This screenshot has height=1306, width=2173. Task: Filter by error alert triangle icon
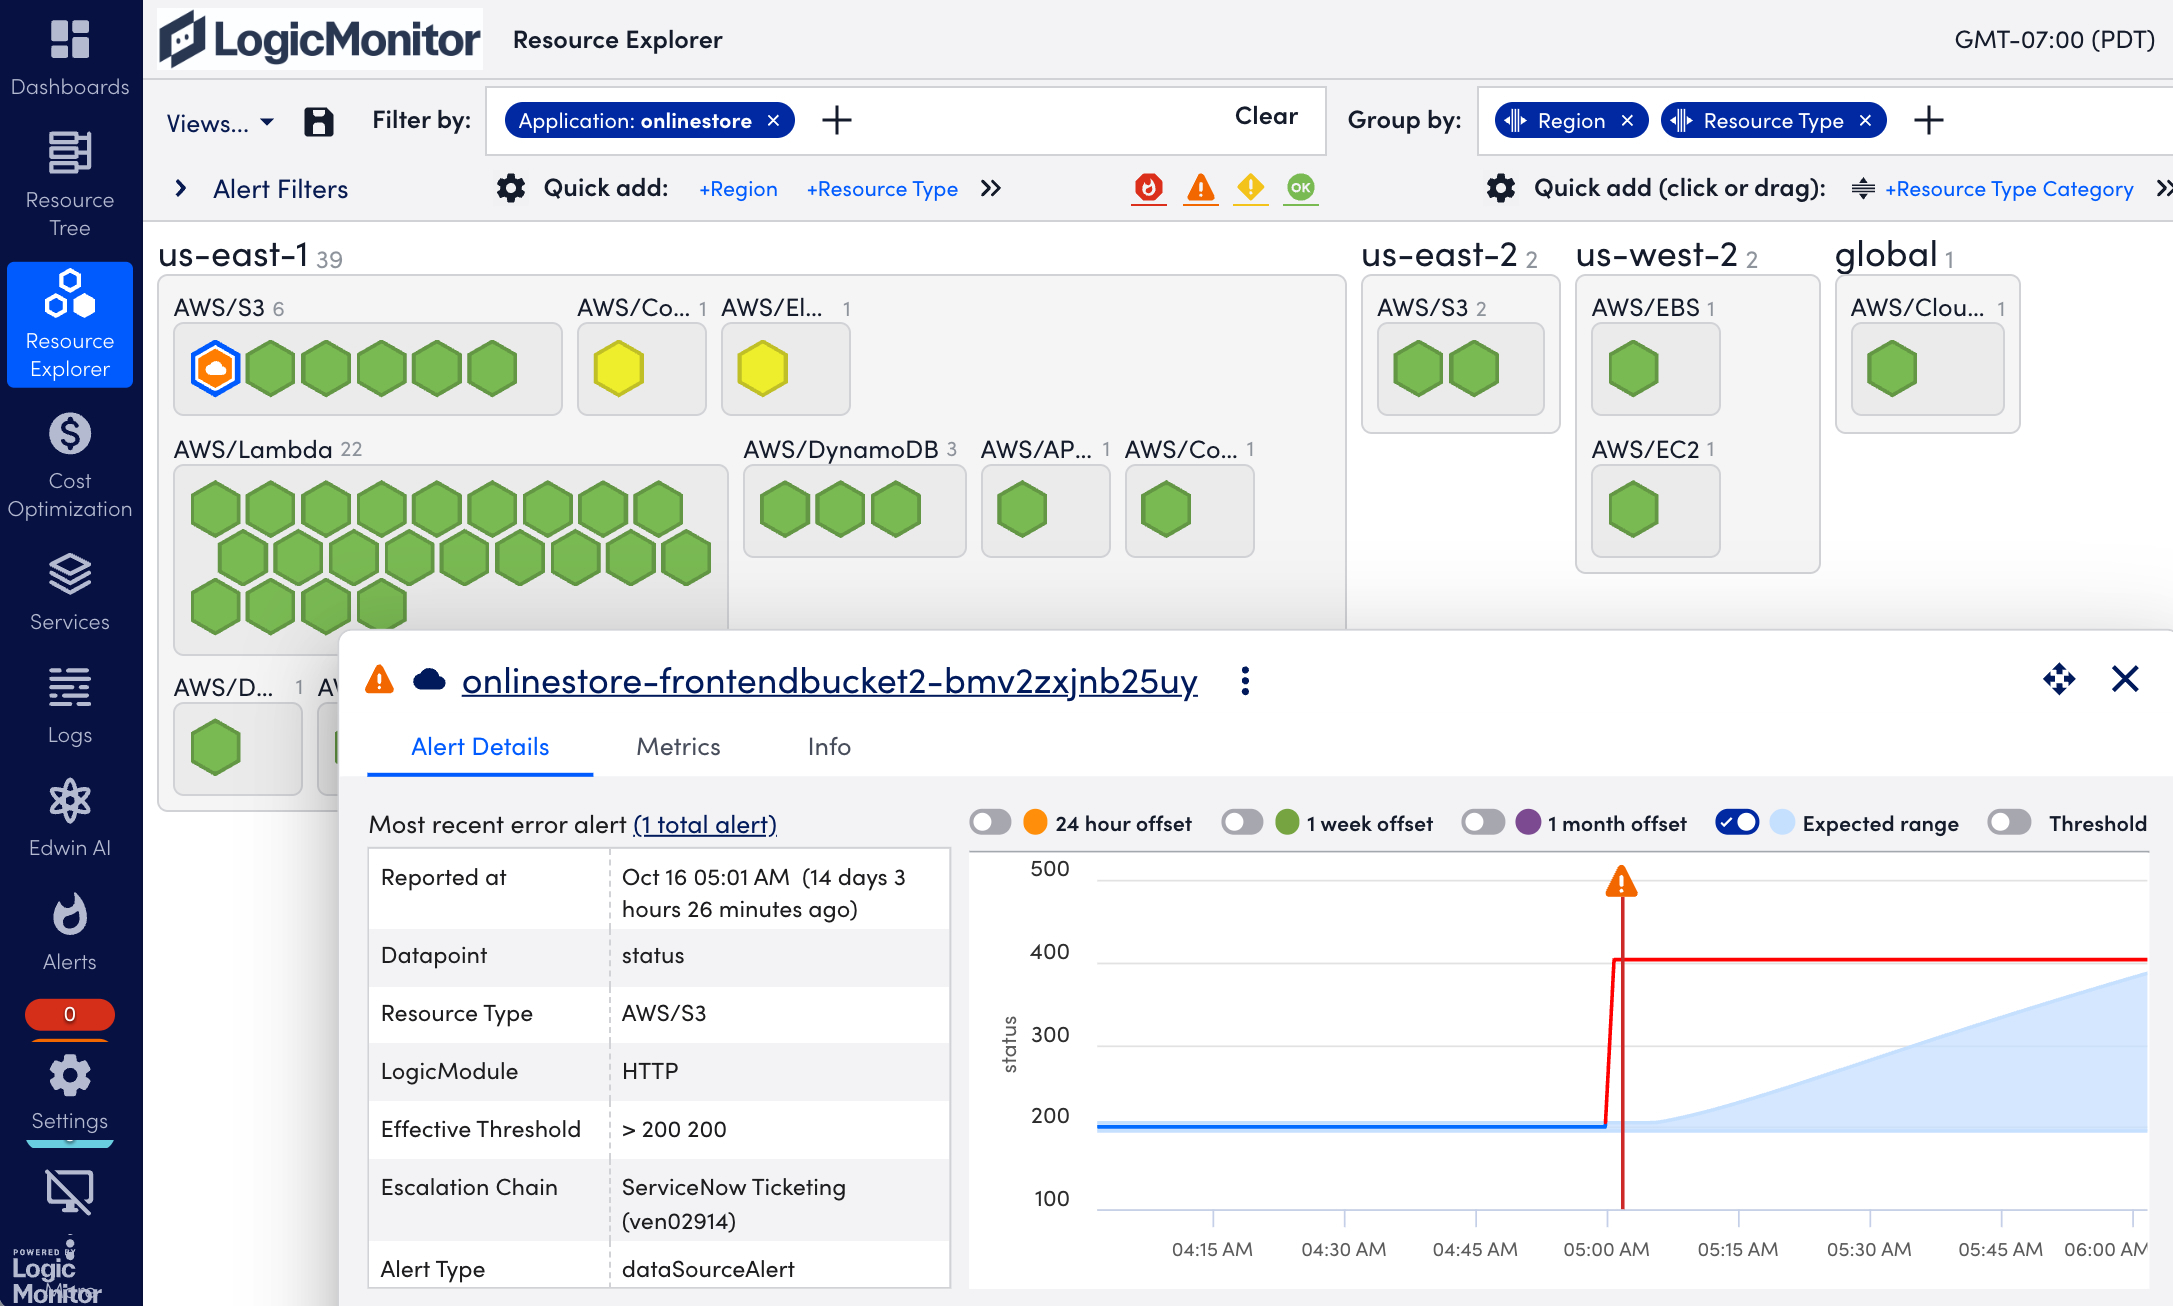[x=1200, y=188]
